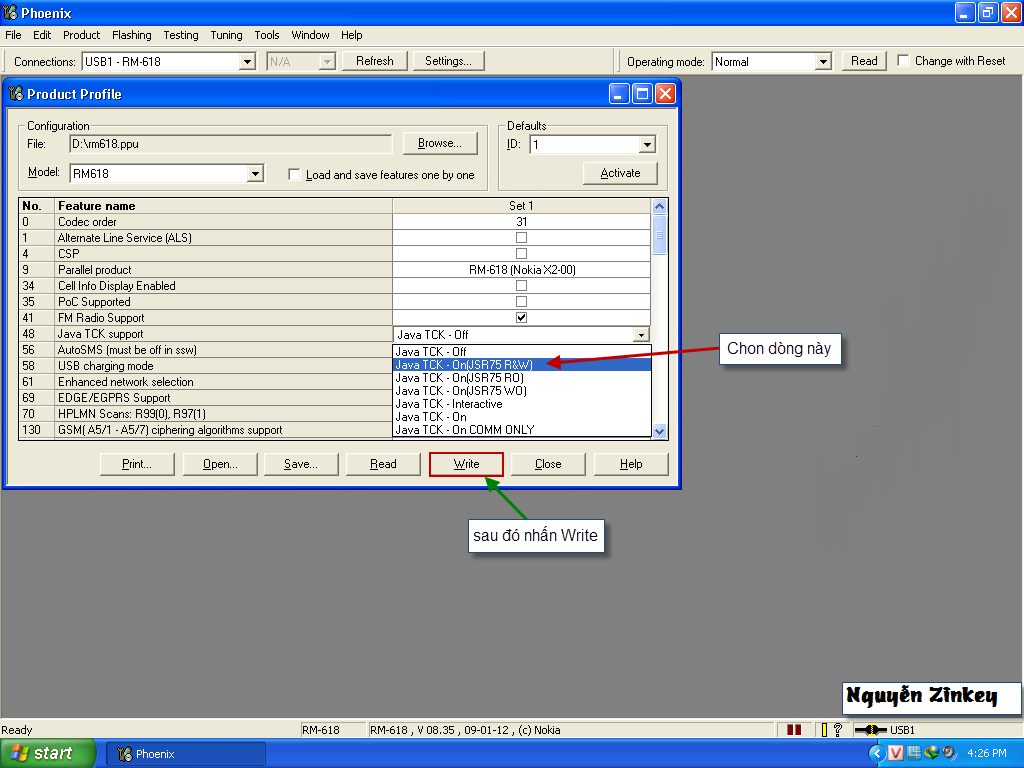Open the volume speaker tray icon
The image size is (1024, 768).
pos(949,753)
